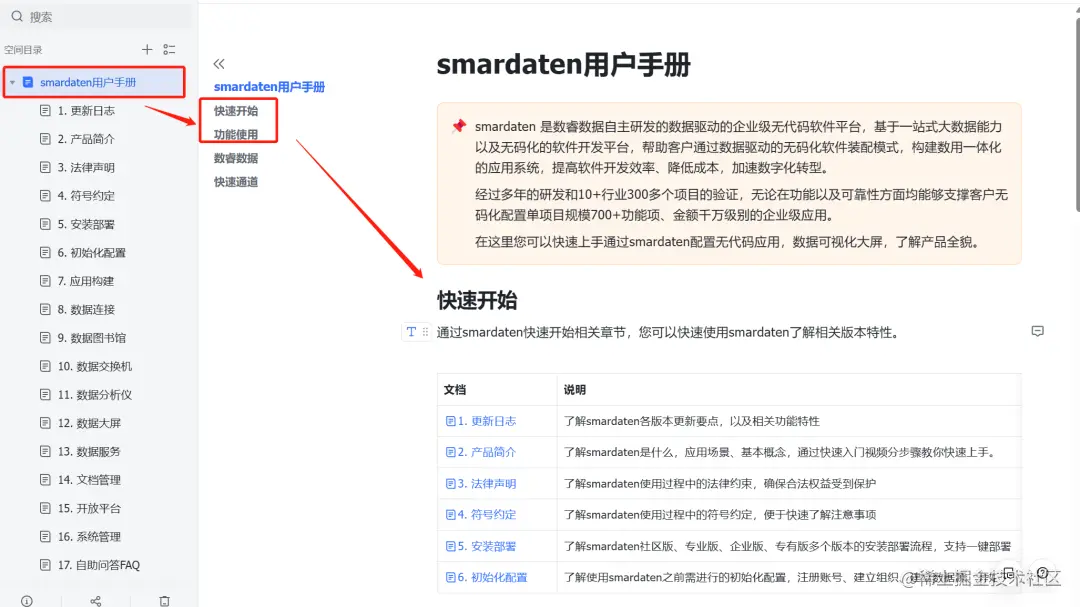This screenshot has height=607, width=1080.
Task: Click the share icon at the bottom
Action: pyautogui.click(x=95, y=600)
